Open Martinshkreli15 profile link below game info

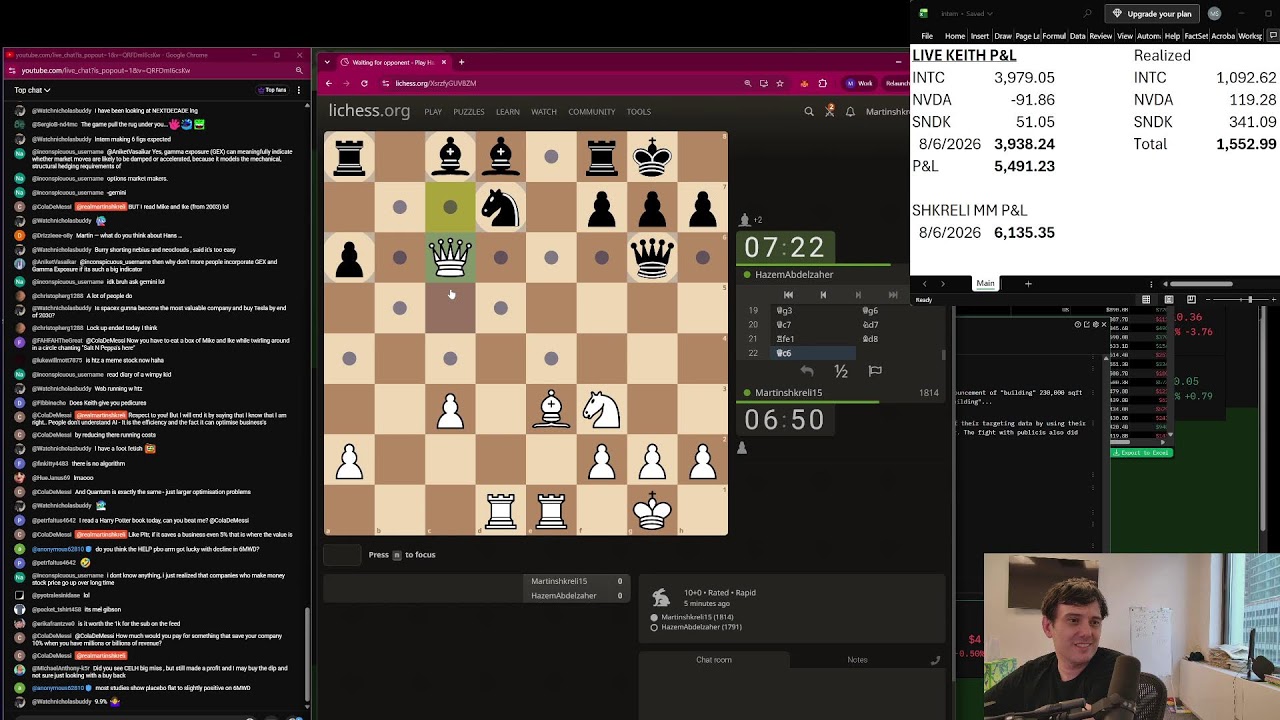[x=697, y=617]
